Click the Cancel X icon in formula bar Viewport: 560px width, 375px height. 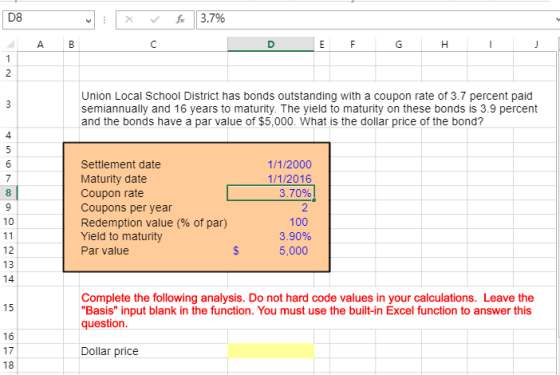click(129, 19)
